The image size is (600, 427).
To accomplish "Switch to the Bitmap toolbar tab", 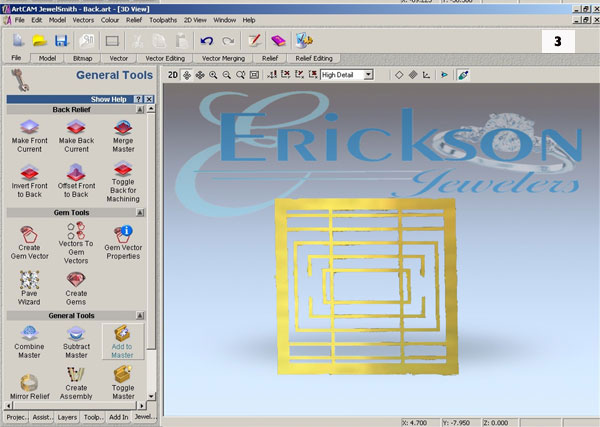I will pyautogui.click(x=83, y=58).
